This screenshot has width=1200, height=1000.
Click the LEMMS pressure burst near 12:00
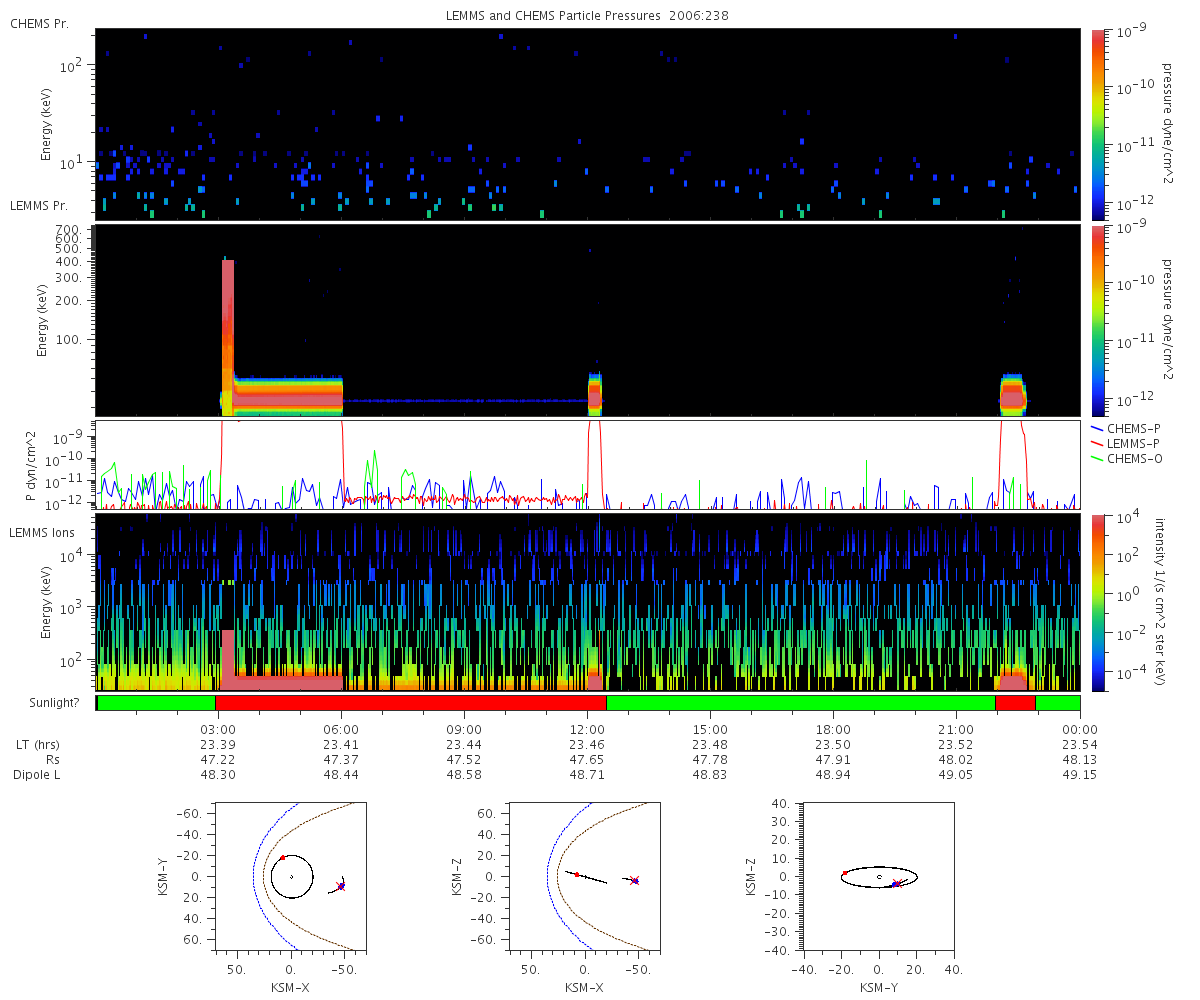coord(595,392)
